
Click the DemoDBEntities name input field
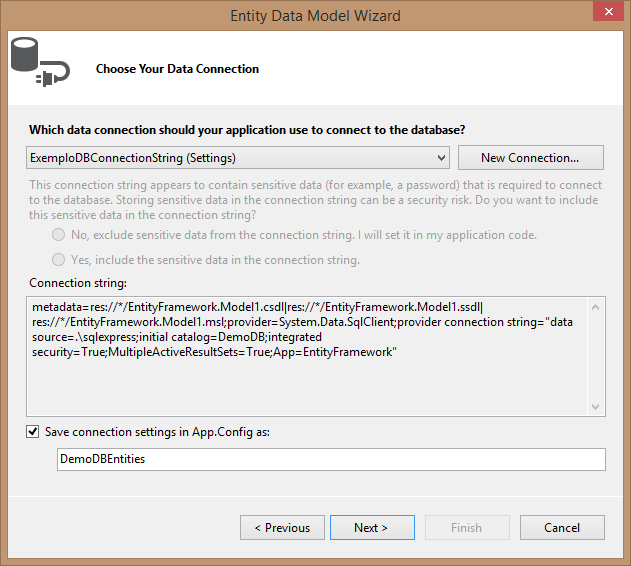click(330, 459)
